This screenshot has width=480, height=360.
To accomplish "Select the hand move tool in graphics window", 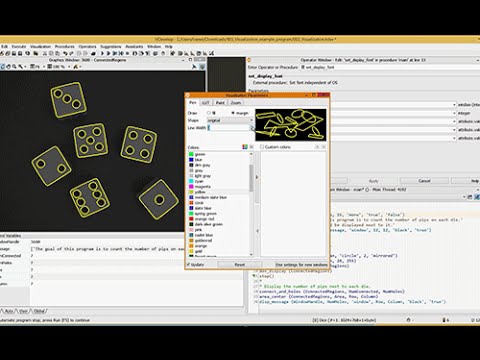I will tap(8, 67).
